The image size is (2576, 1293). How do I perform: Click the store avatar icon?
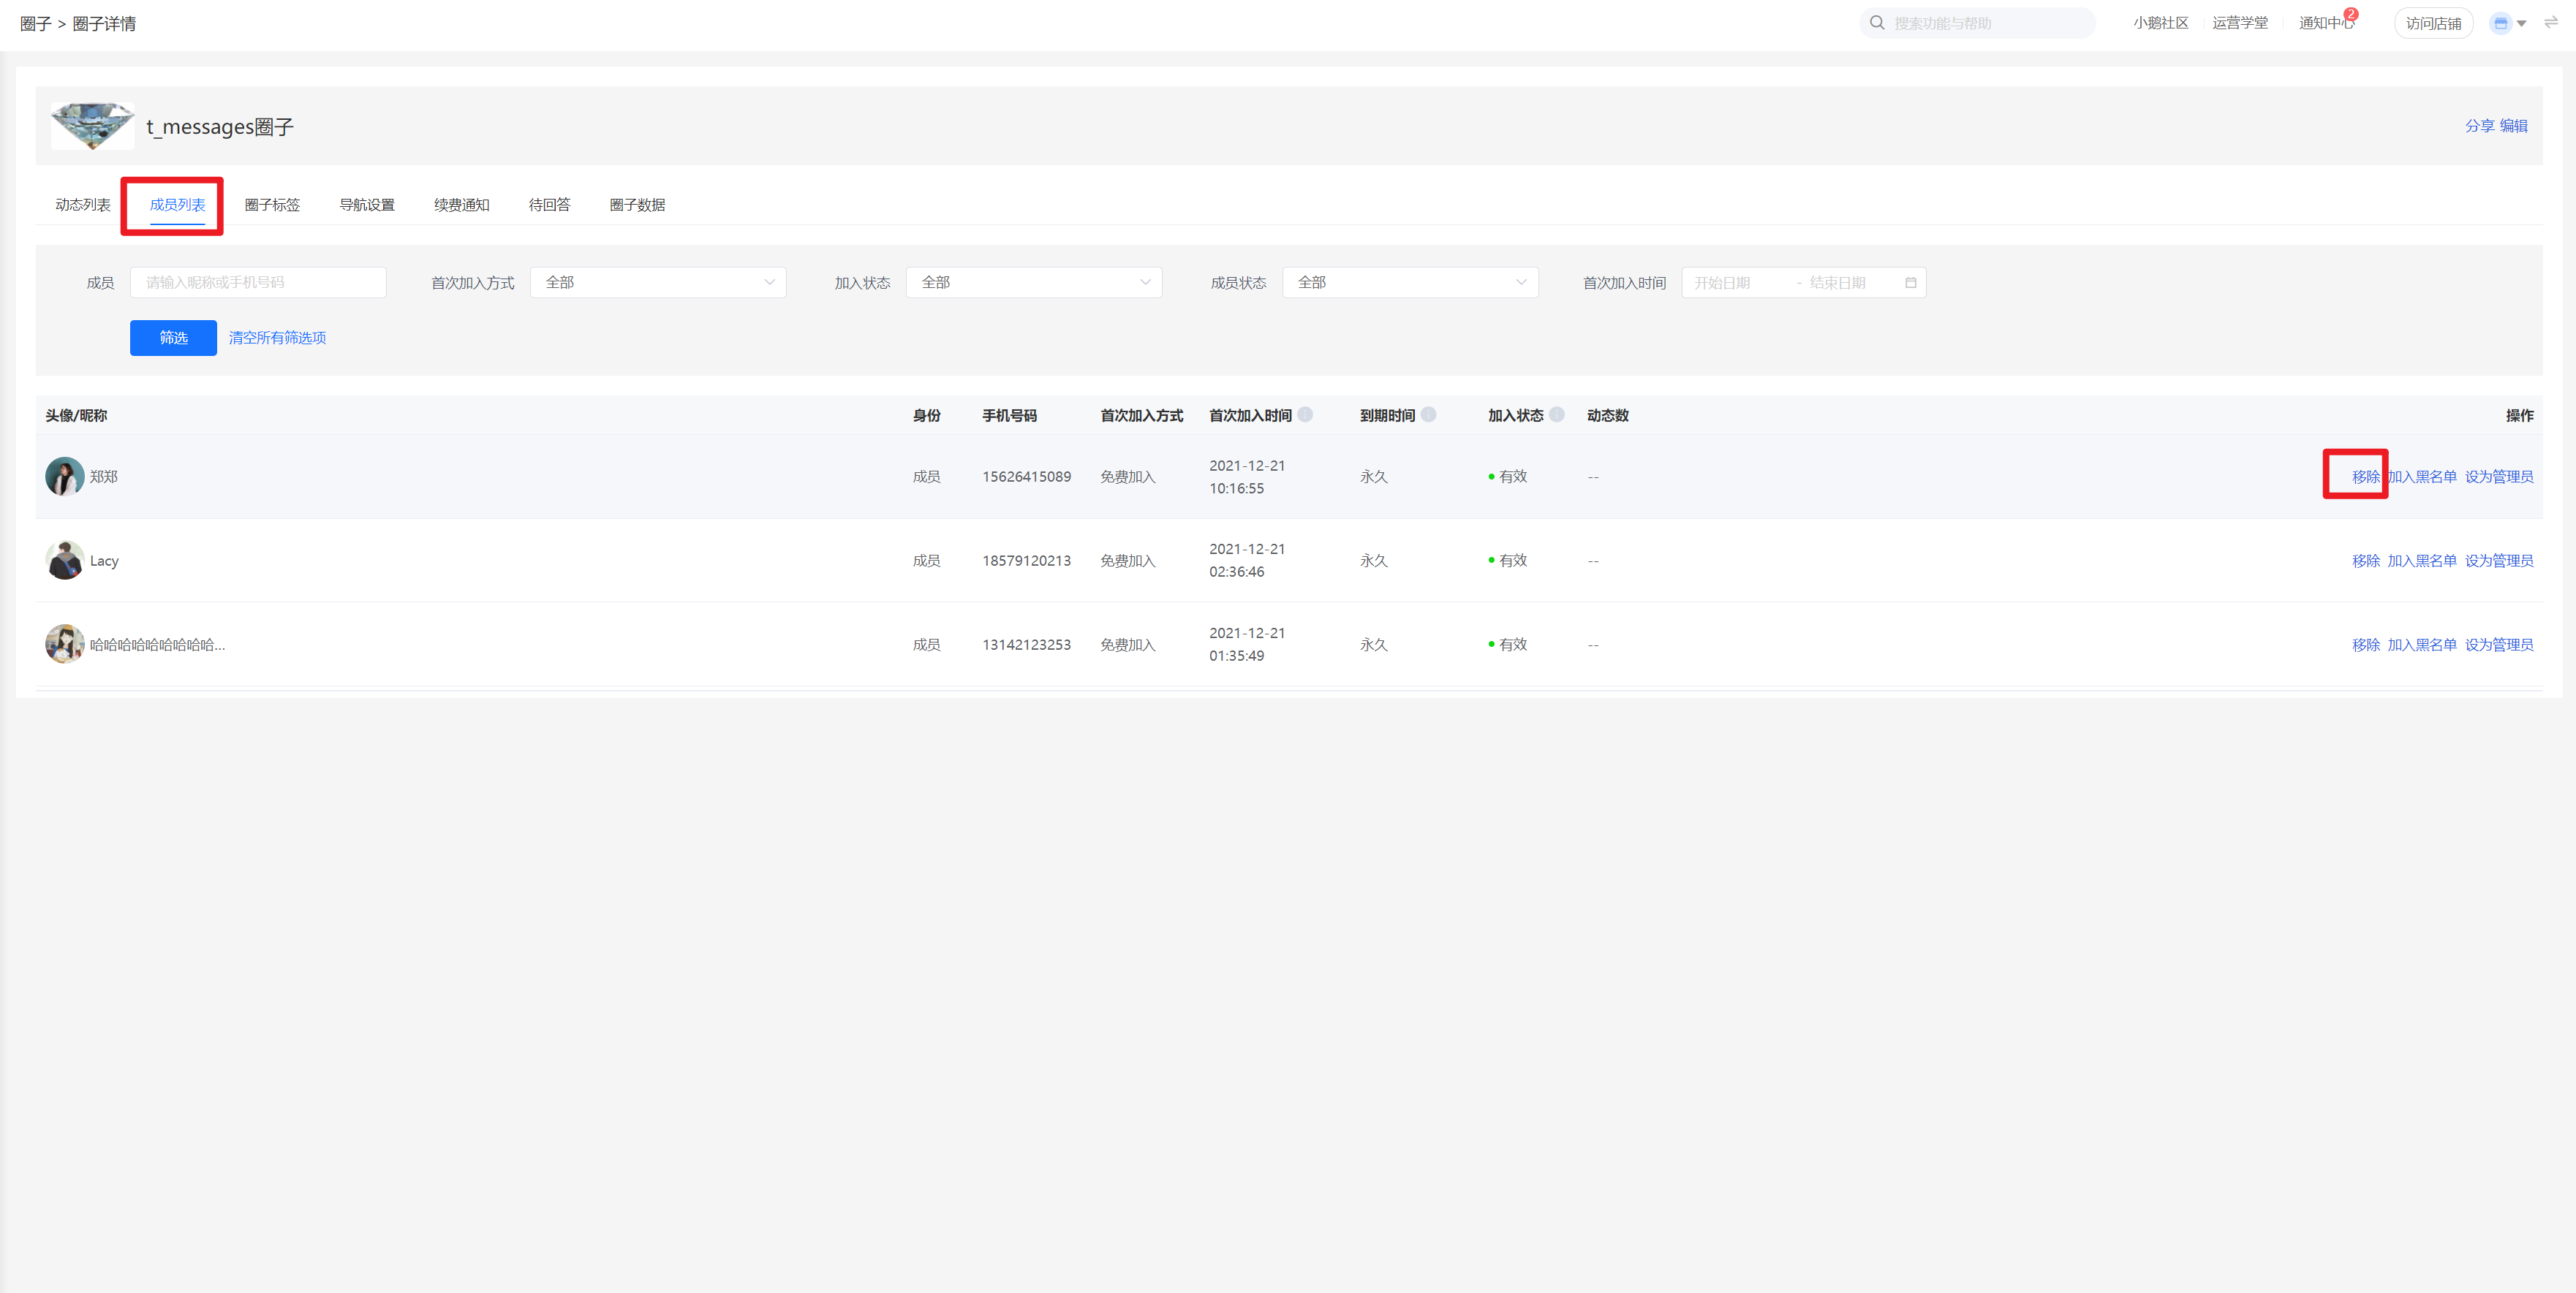click(x=2500, y=23)
